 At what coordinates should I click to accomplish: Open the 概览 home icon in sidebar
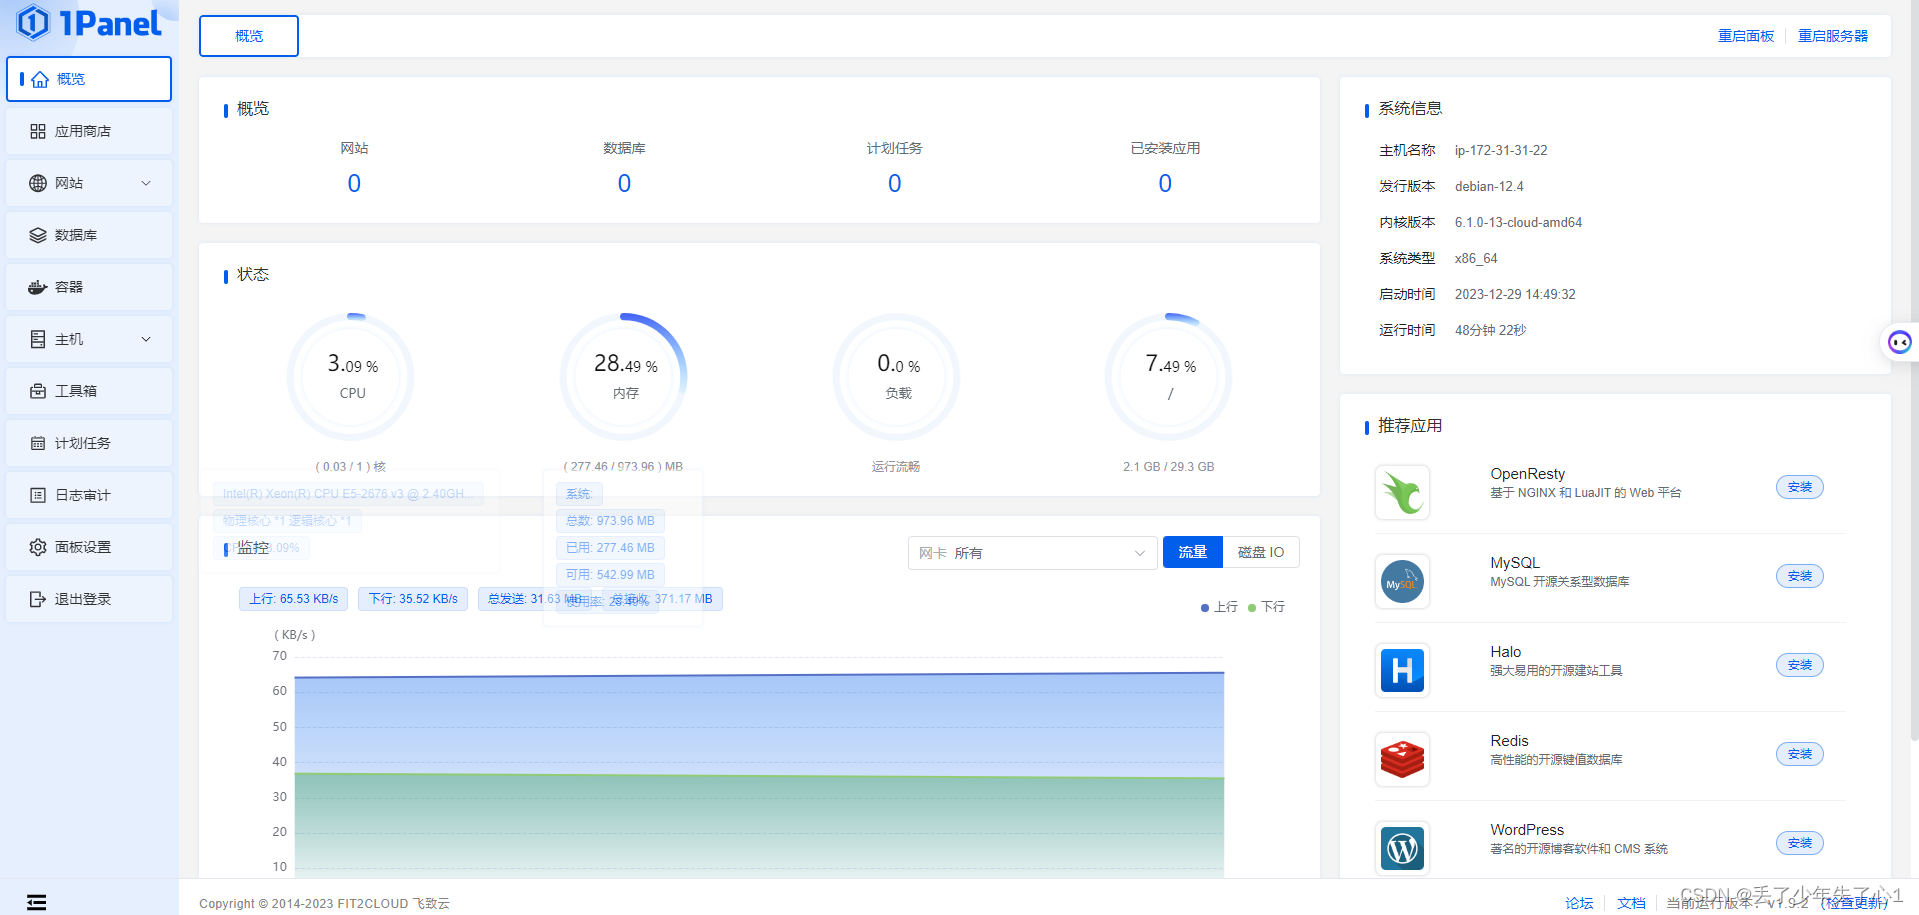tap(40, 80)
